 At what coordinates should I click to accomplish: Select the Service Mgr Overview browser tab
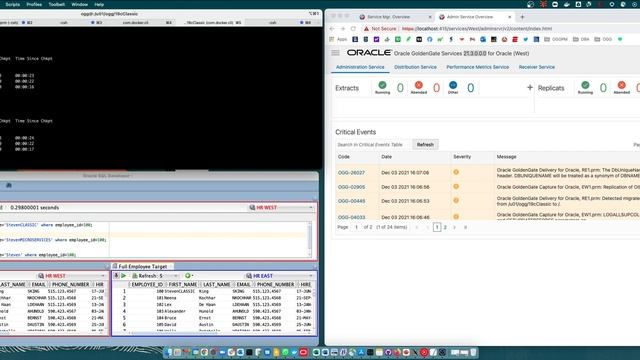coord(395,17)
